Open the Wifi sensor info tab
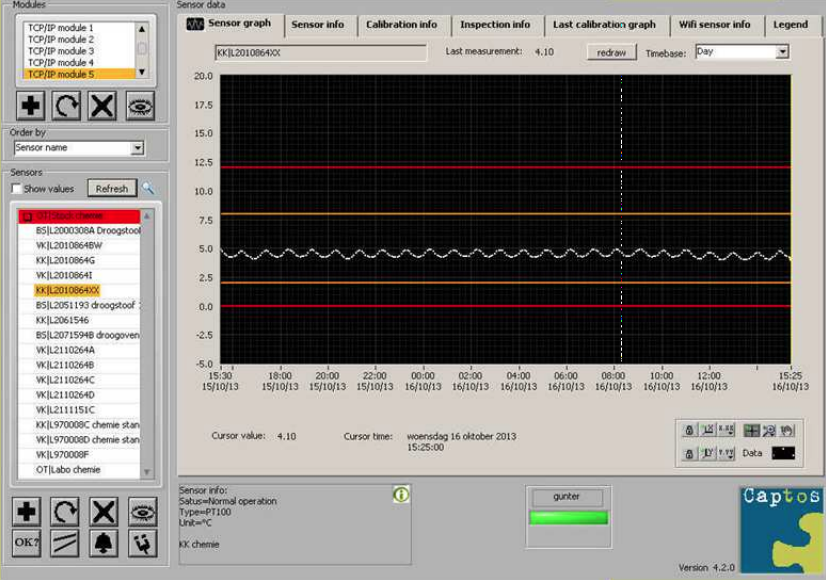Viewport: 826px width, 580px height. coord(714,24)
